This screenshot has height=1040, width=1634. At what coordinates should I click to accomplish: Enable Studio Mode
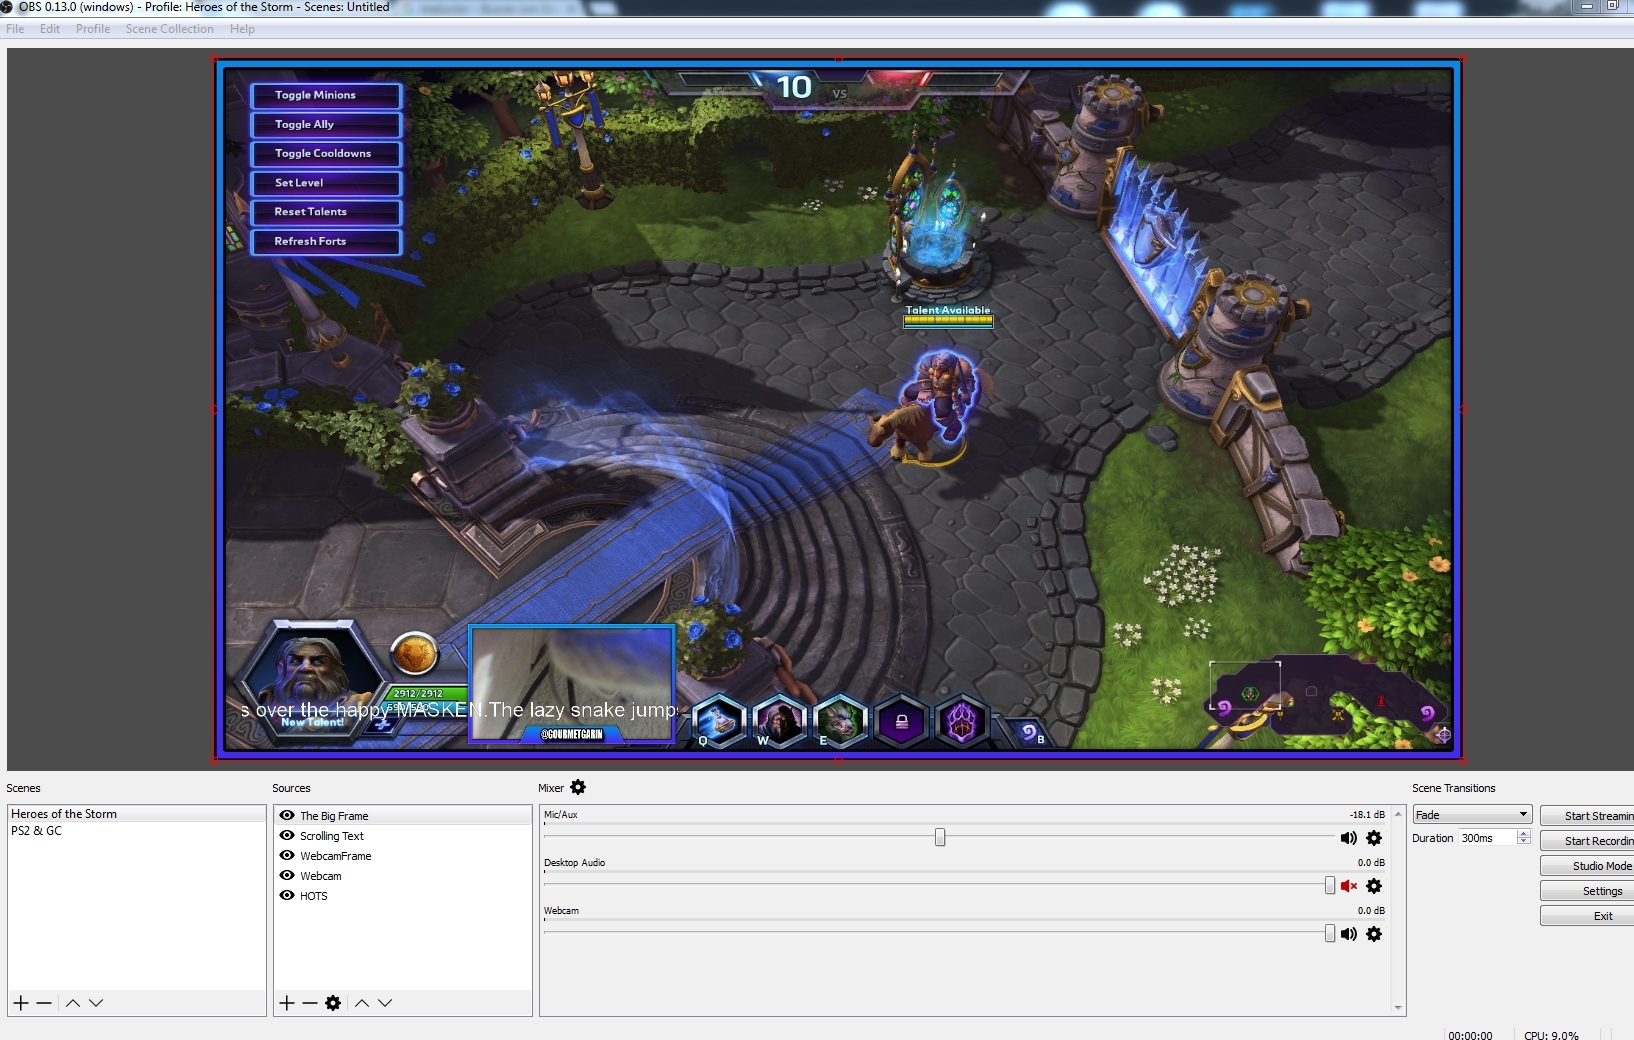pos(1588,866)
